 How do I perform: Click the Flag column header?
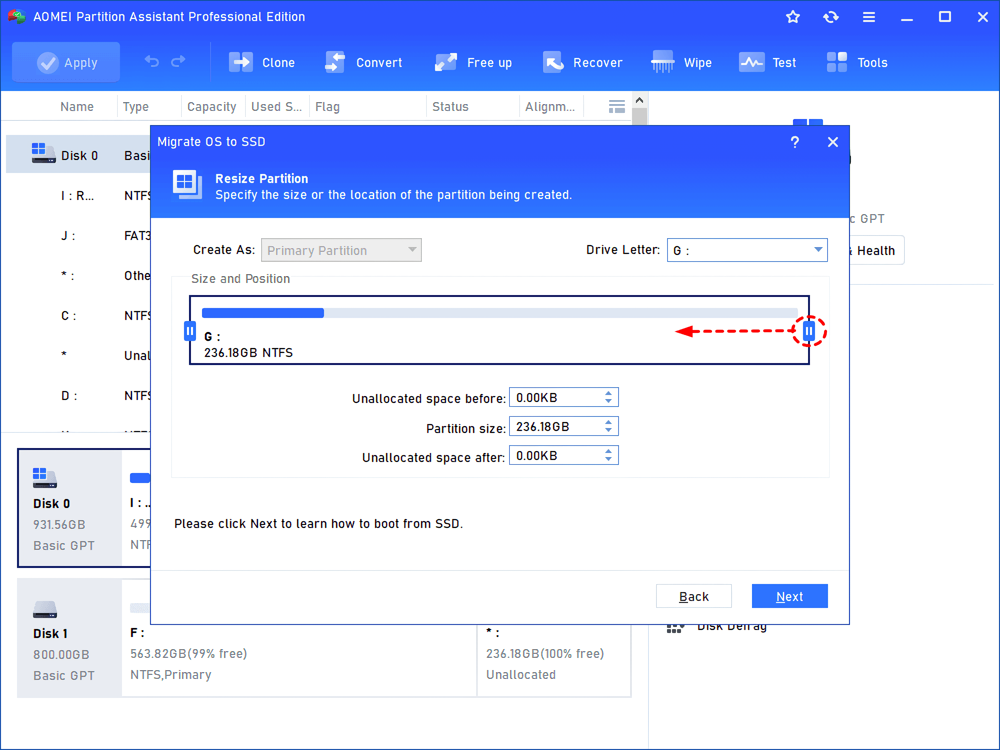click(327, 107)
